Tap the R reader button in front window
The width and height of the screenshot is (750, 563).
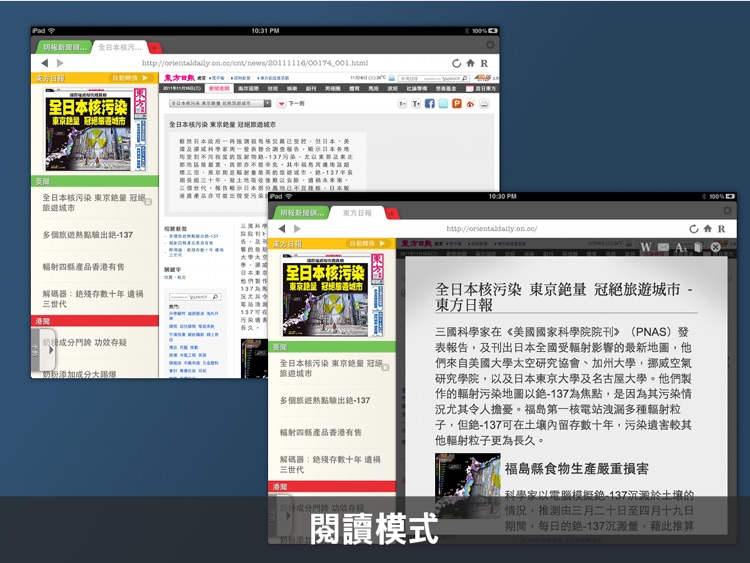721,229
